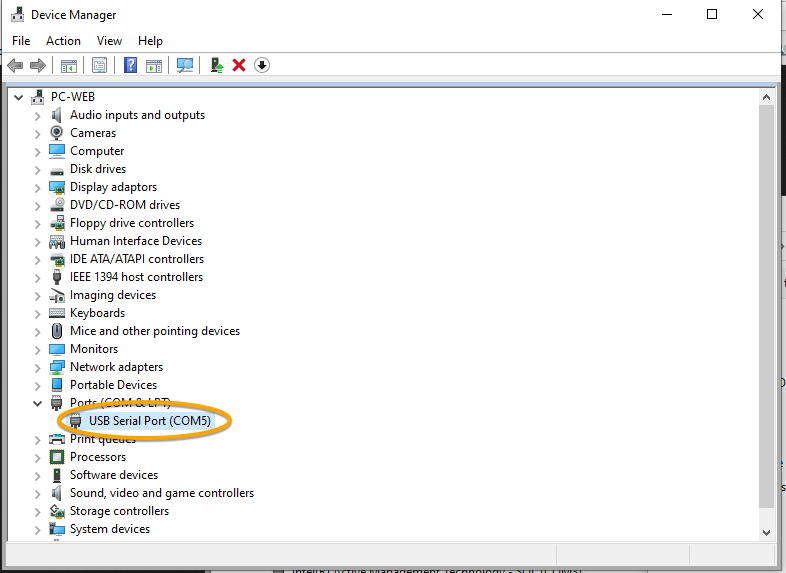This screenshot has width=786, height=573.
Task: Click the Disable device down-arrow icon
Action: pyautogui.click(x=262, y=65)
